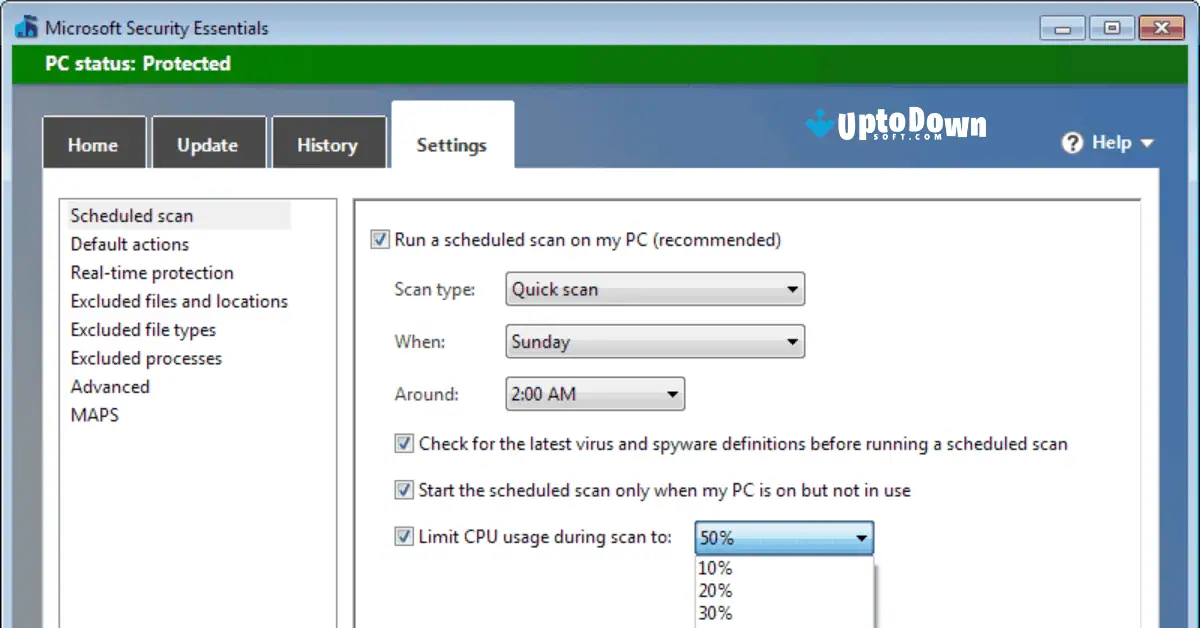Viewport: 1200px width, 628px height.
Task: Open the MAPS settings section
Action: (94, 415)
